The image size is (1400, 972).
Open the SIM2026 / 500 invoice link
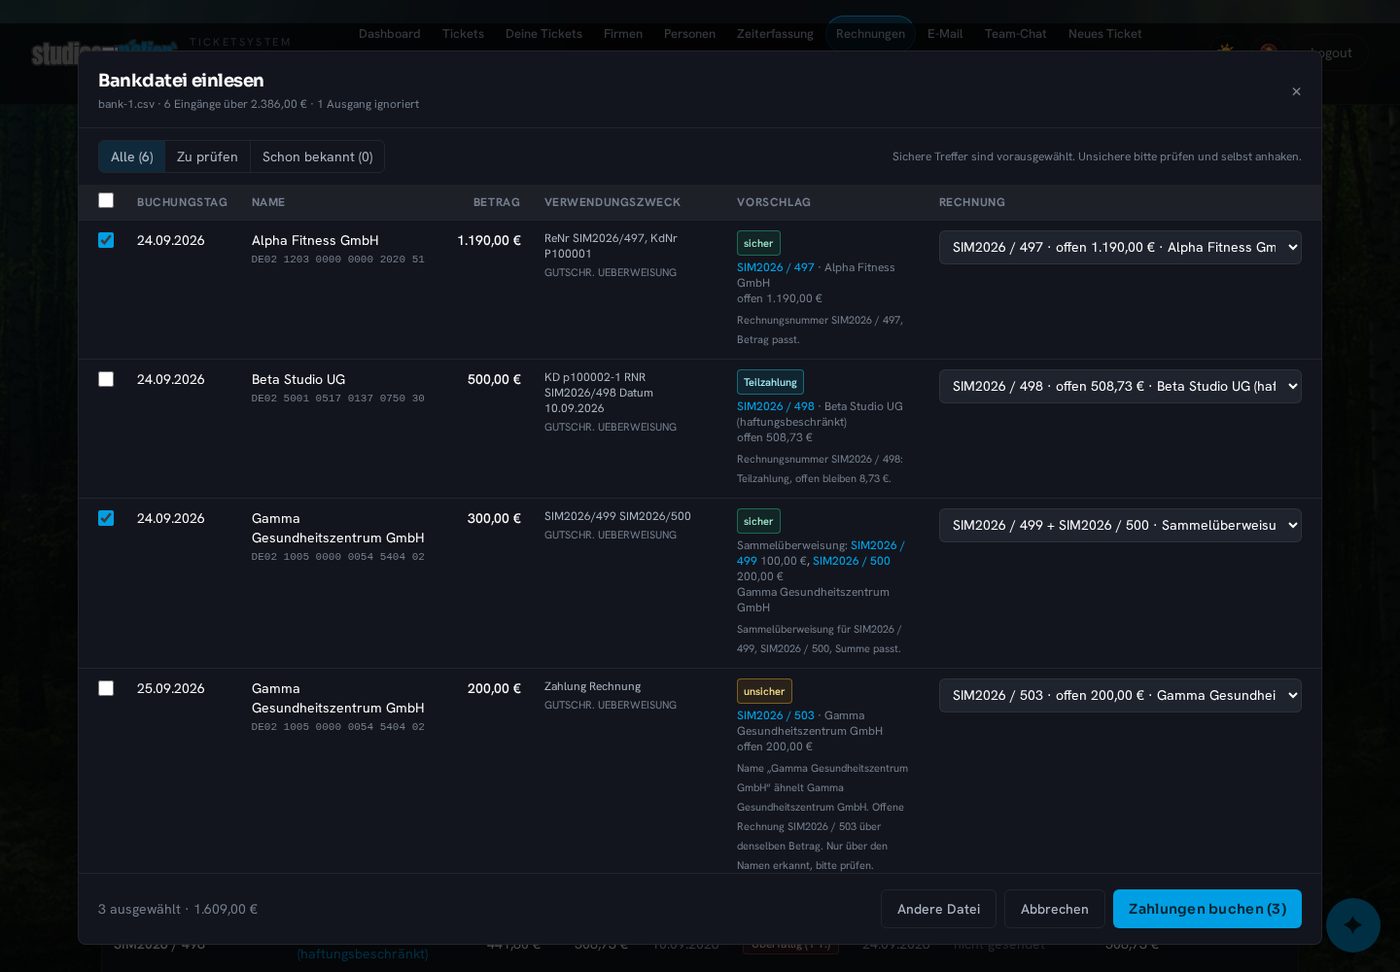tap(851, 561)
